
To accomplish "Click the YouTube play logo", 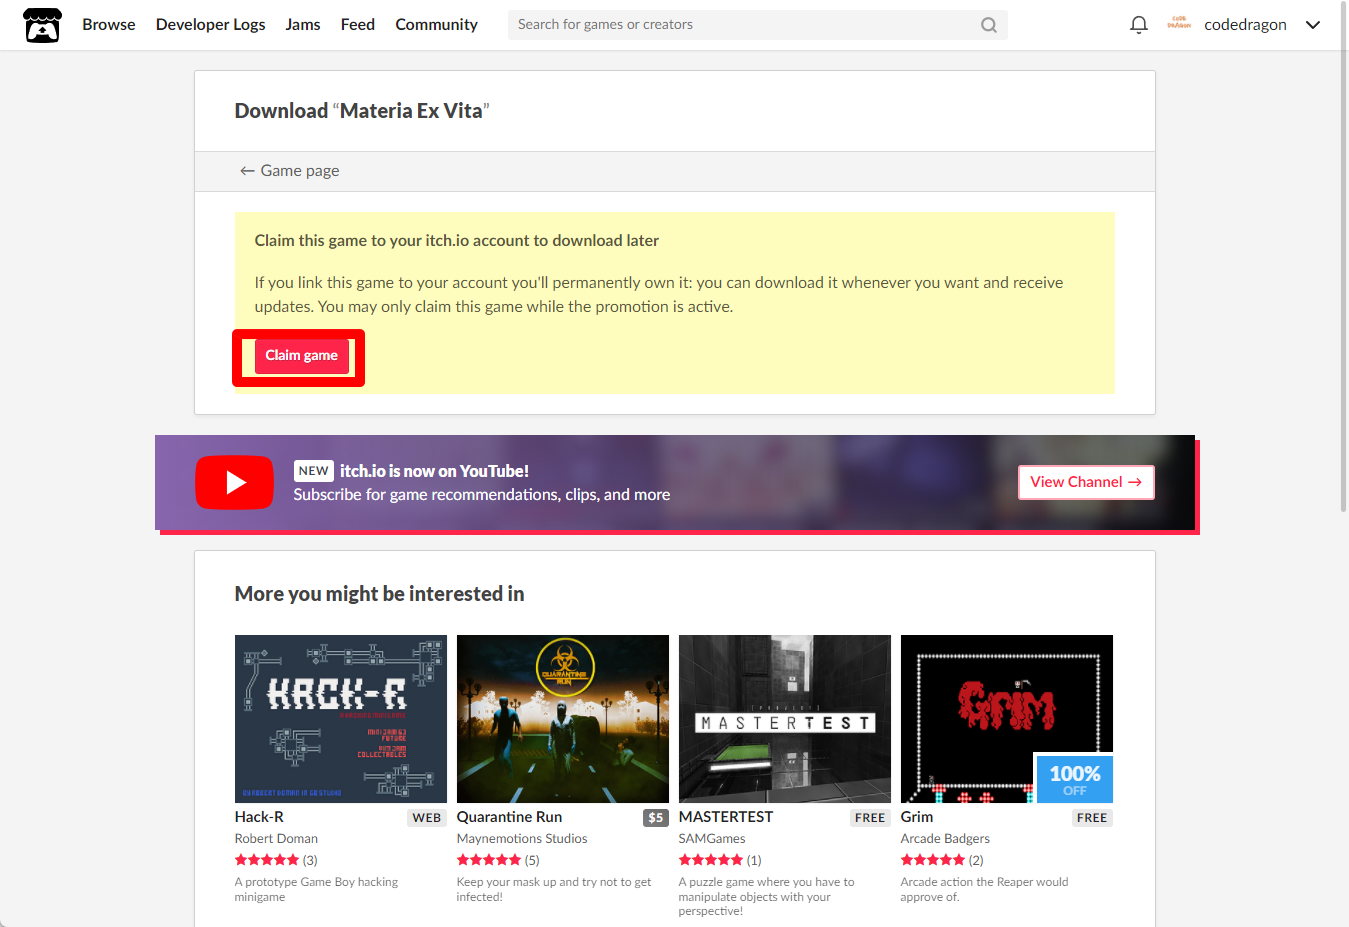I will tap(234, 483).
